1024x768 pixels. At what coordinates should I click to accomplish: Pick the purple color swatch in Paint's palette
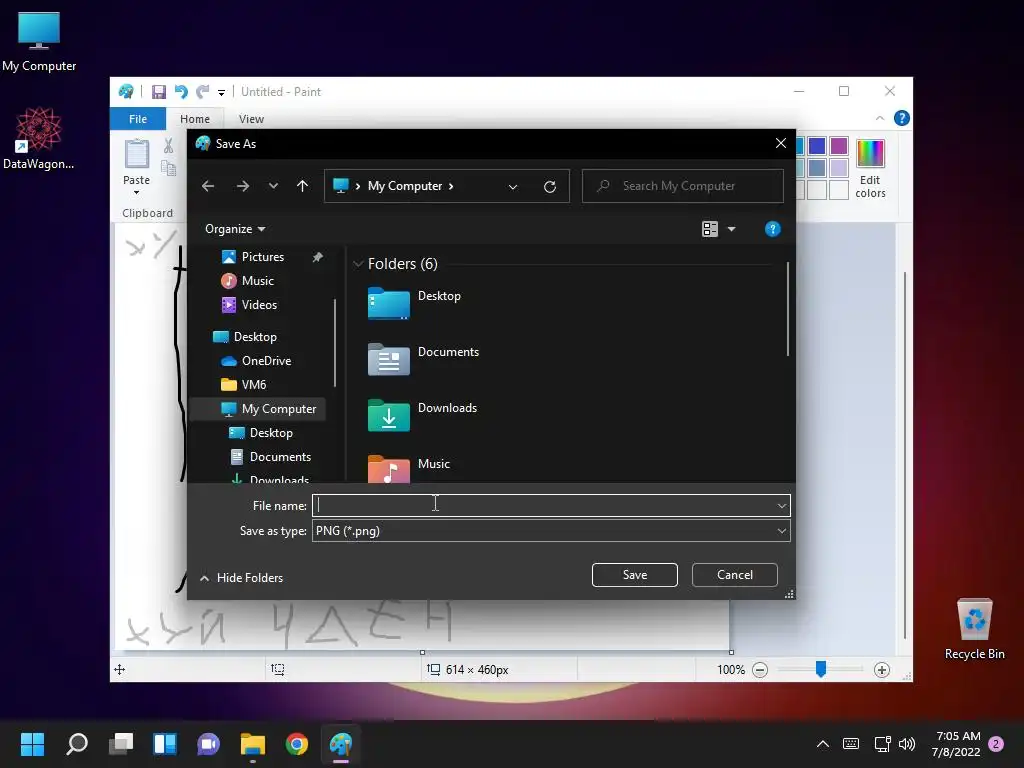tap(839, 146)
